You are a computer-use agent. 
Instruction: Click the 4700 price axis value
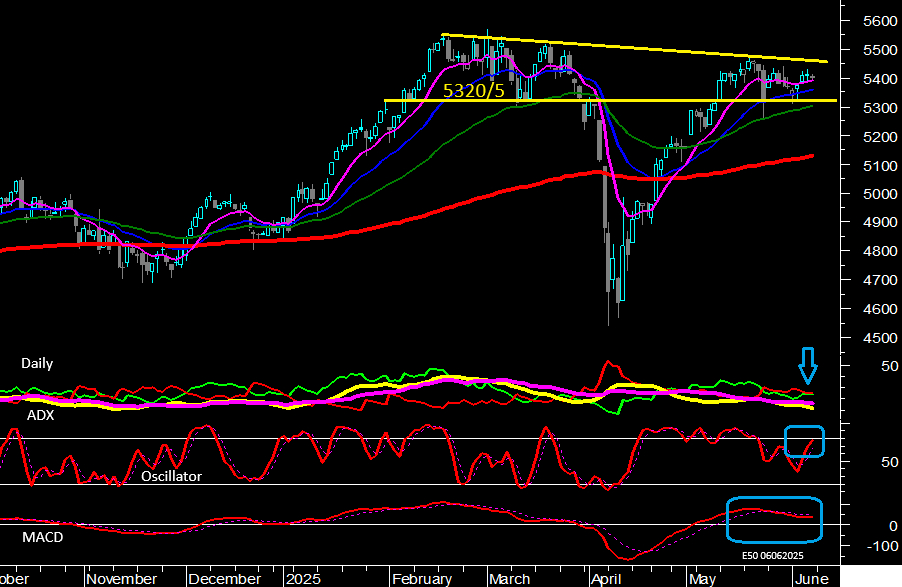(880, 280)
